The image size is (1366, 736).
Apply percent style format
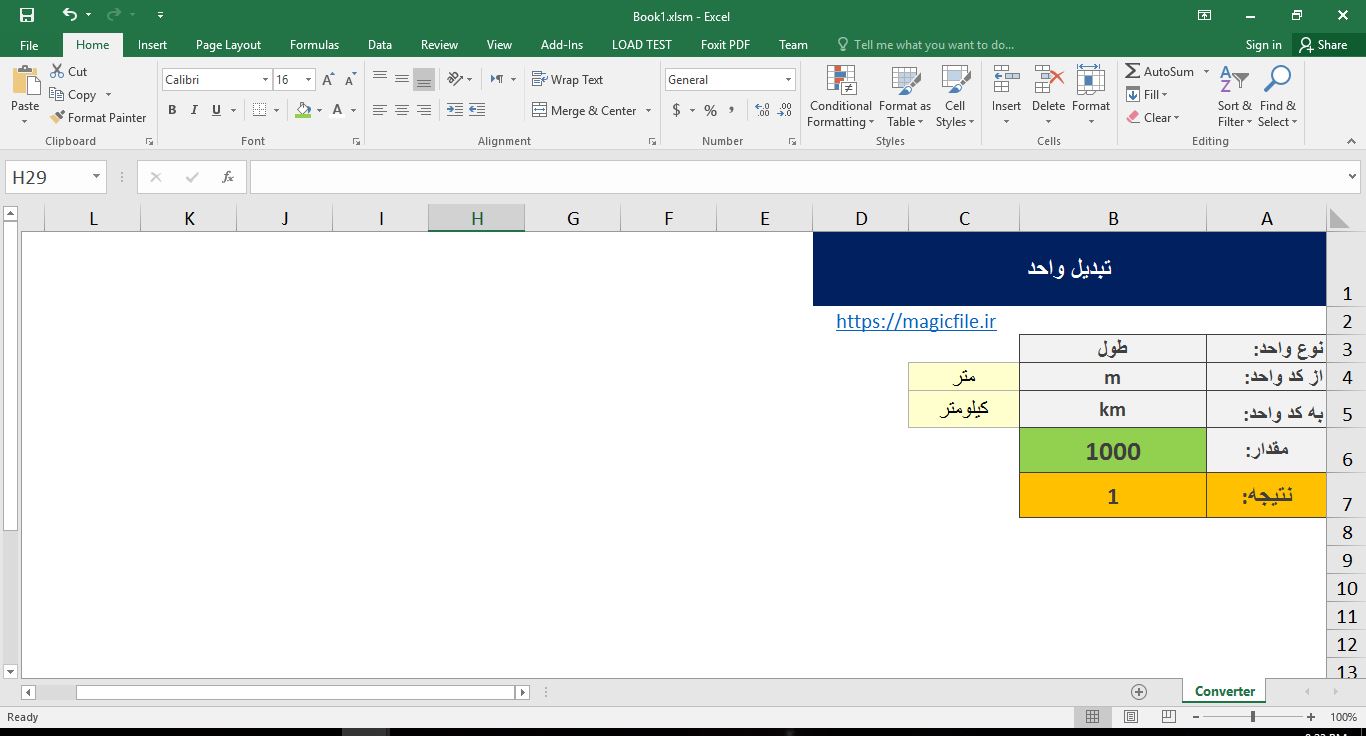click(x=710, y=110)
